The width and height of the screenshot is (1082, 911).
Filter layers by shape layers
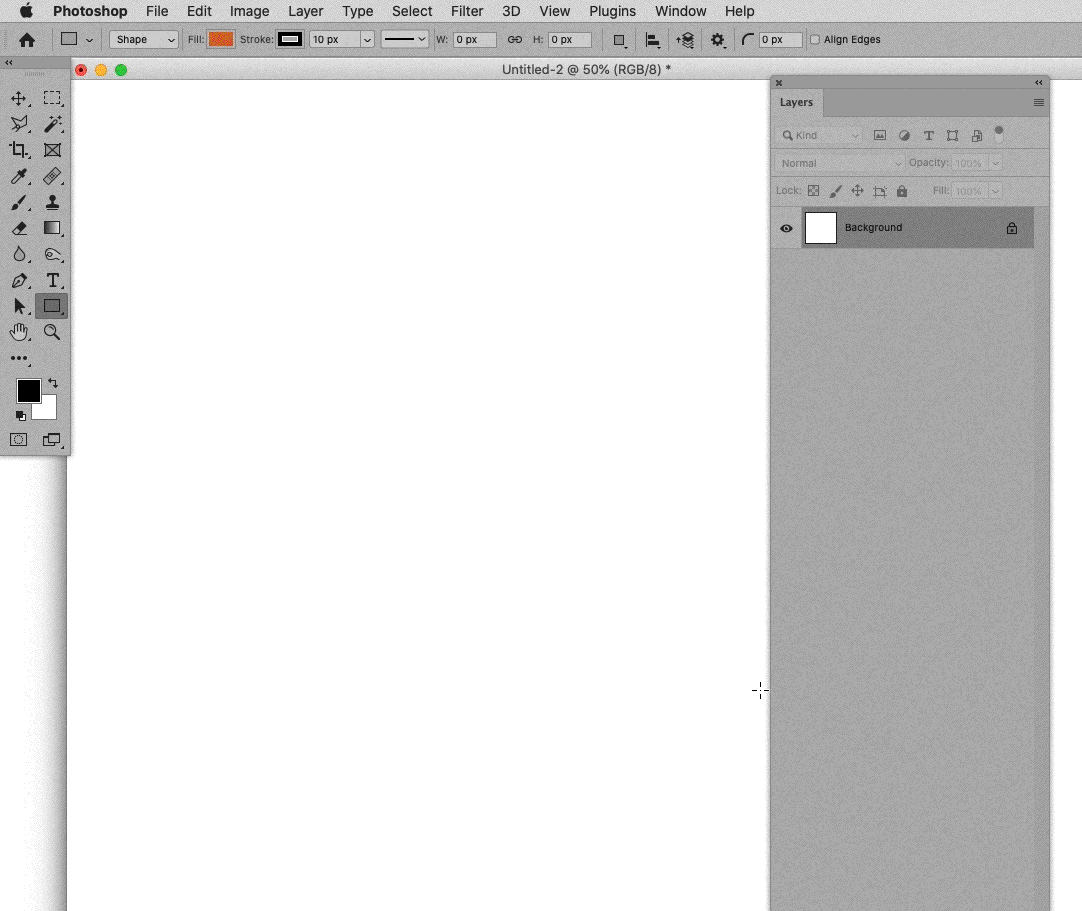tap(952, 135)
